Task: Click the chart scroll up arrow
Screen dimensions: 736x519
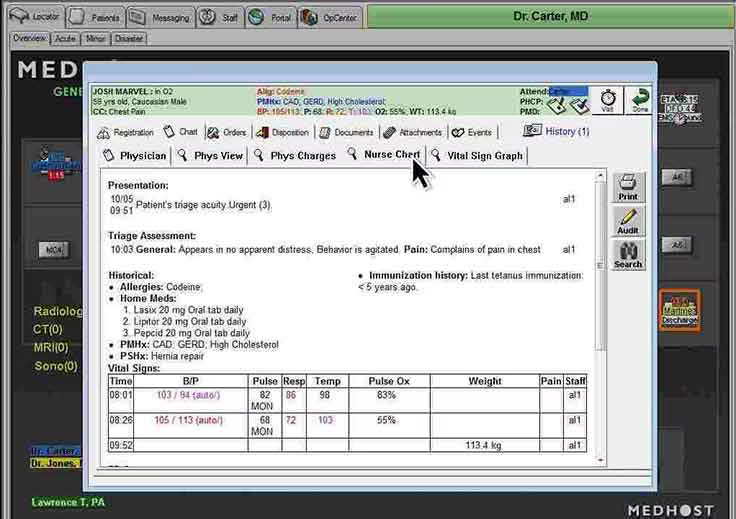Action: (600, 176)
